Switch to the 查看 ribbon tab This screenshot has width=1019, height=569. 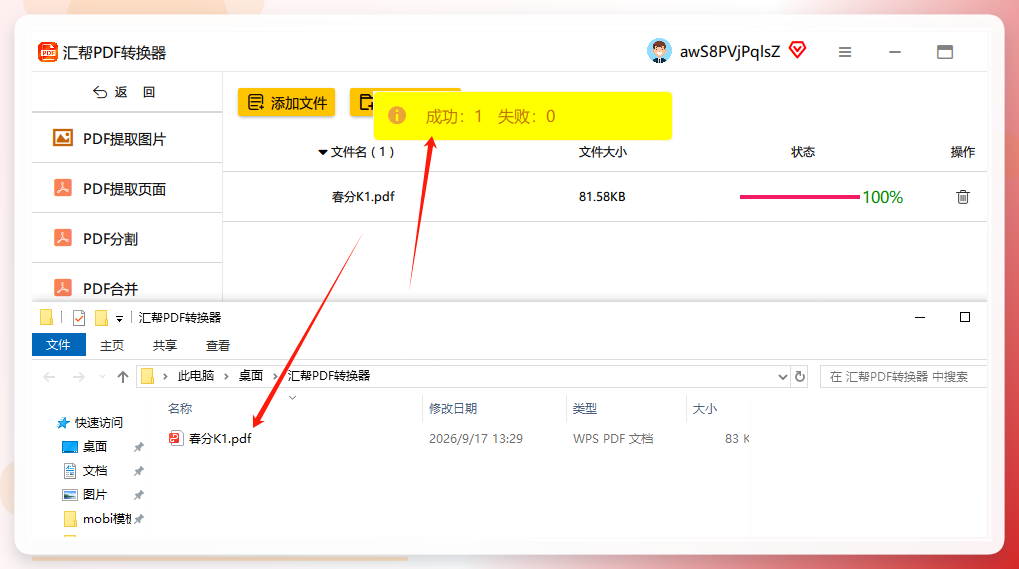coord(218,346)
